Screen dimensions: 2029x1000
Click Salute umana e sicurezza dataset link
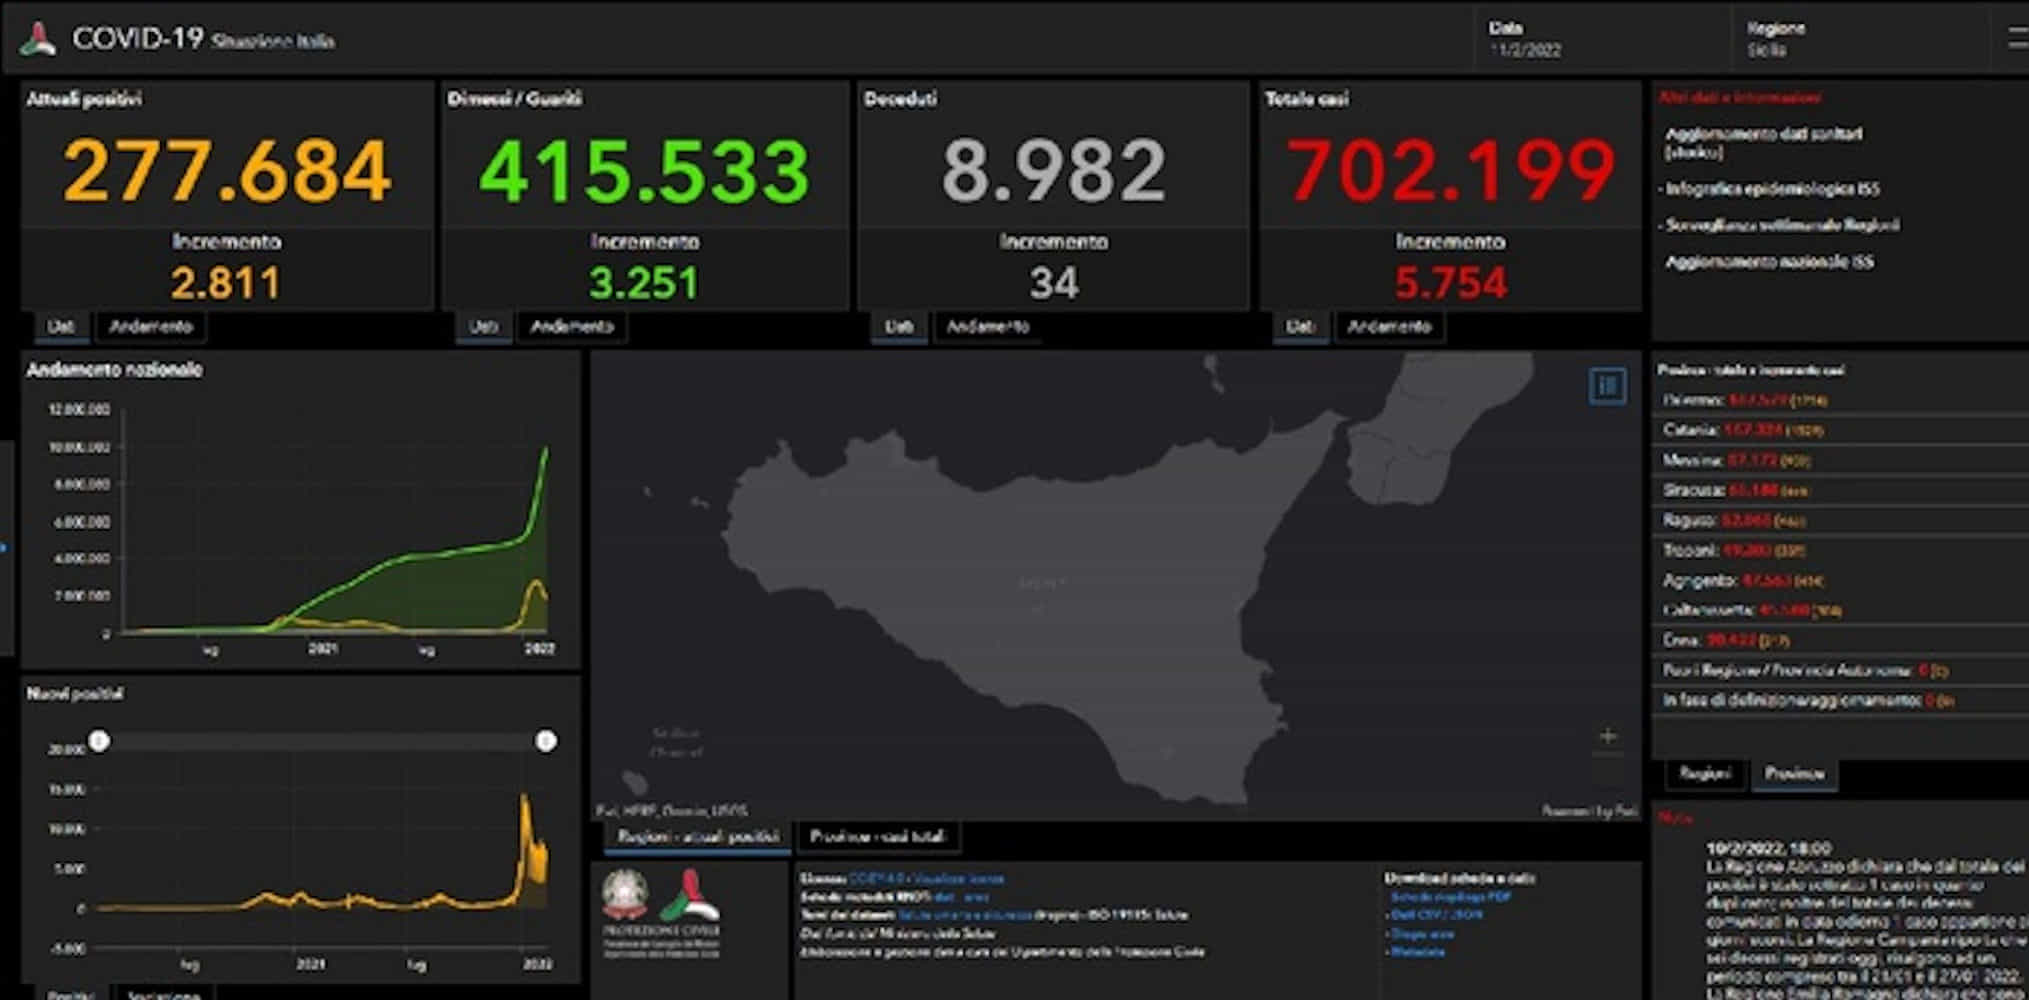tap(964, 915)
